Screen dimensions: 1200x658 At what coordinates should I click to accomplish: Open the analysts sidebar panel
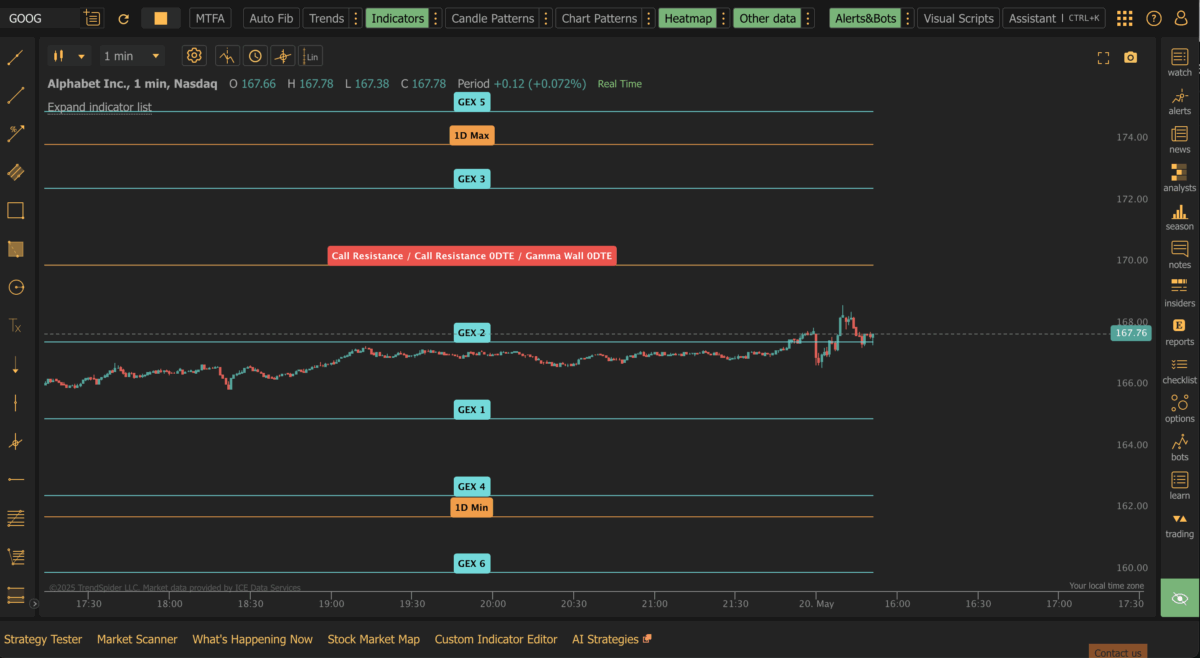(x=1179, y=177)
